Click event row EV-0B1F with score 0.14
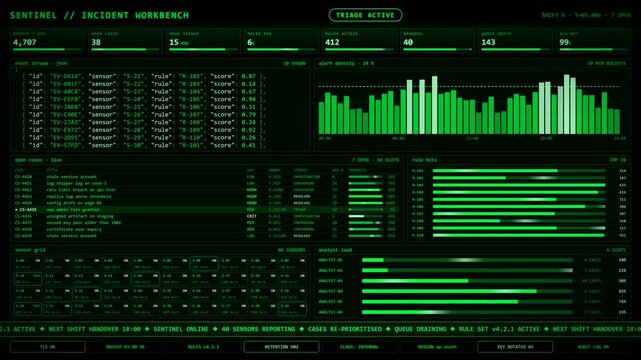641x360 pixels. point(144,84)
